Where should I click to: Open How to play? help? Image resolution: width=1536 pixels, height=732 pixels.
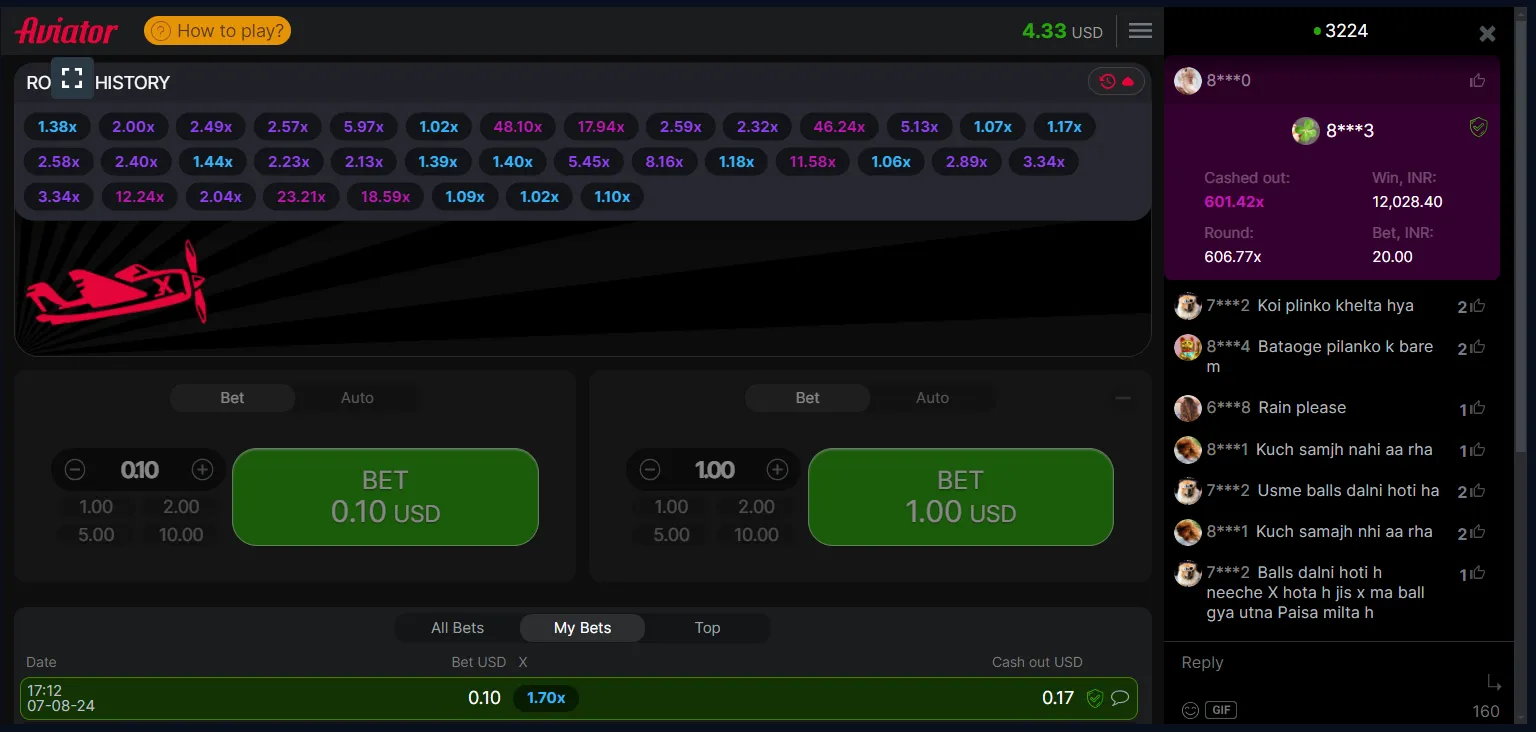[218, 31]
